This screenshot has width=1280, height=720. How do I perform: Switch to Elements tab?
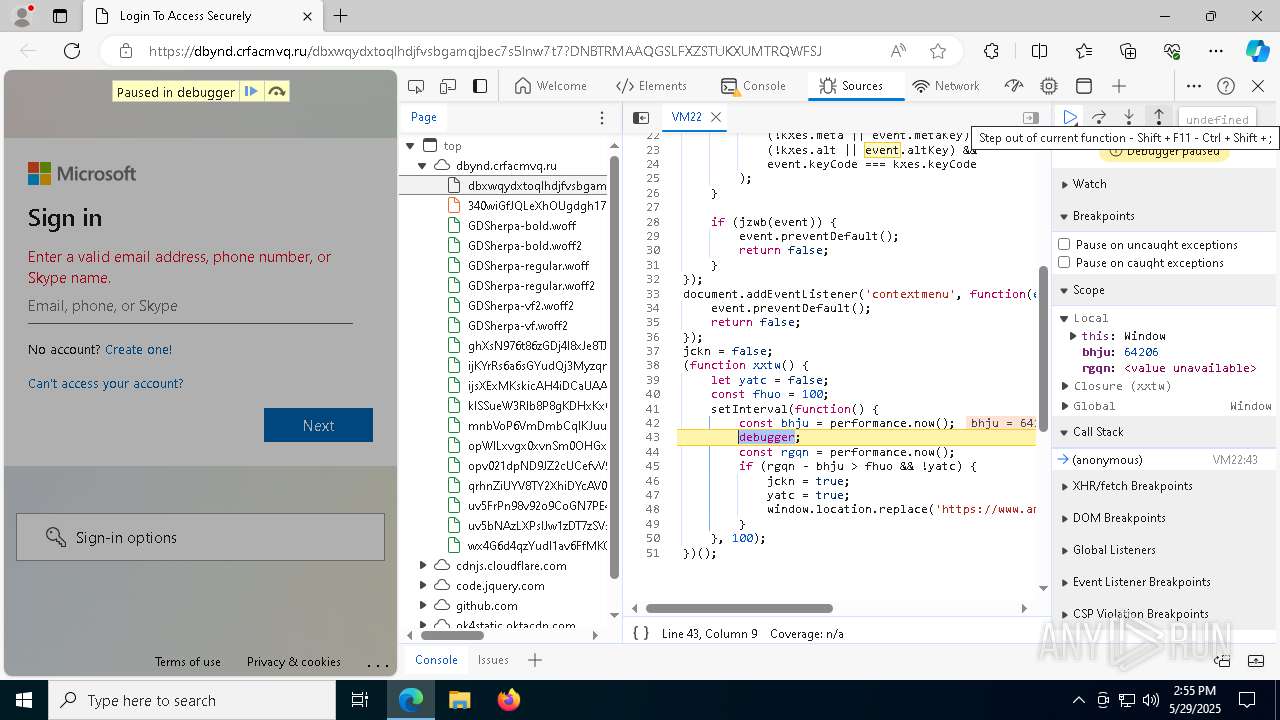coord(652,86)
